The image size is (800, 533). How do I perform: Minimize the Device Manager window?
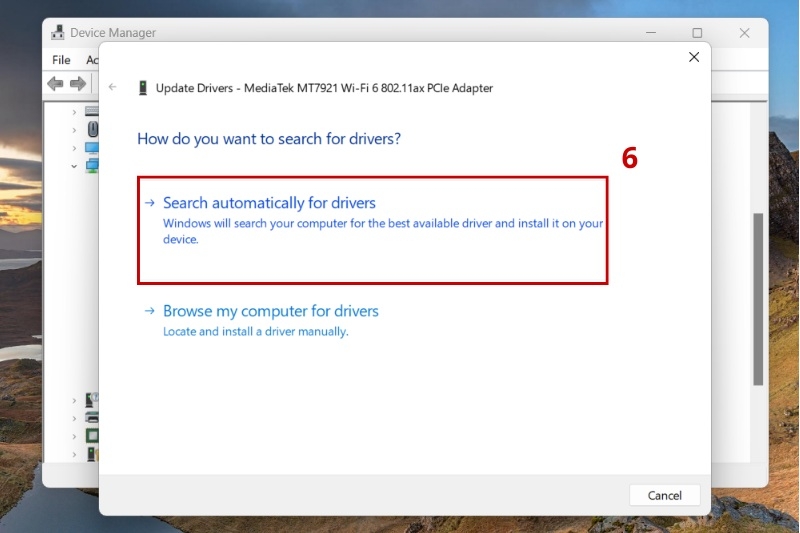coord(651,33)
